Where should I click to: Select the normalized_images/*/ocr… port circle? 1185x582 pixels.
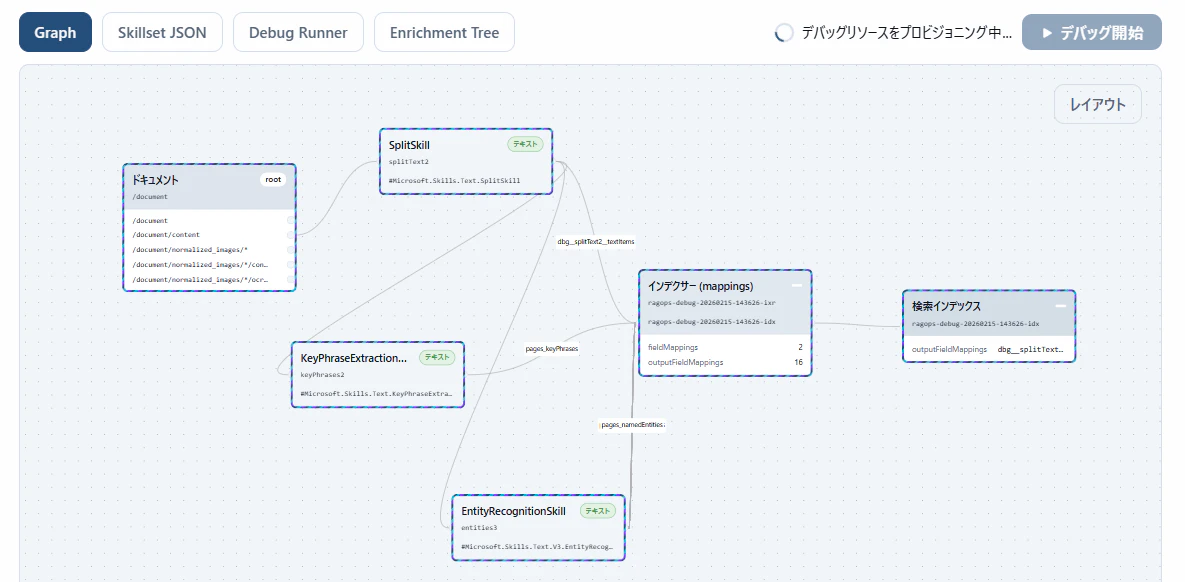[x=291, y=280]
